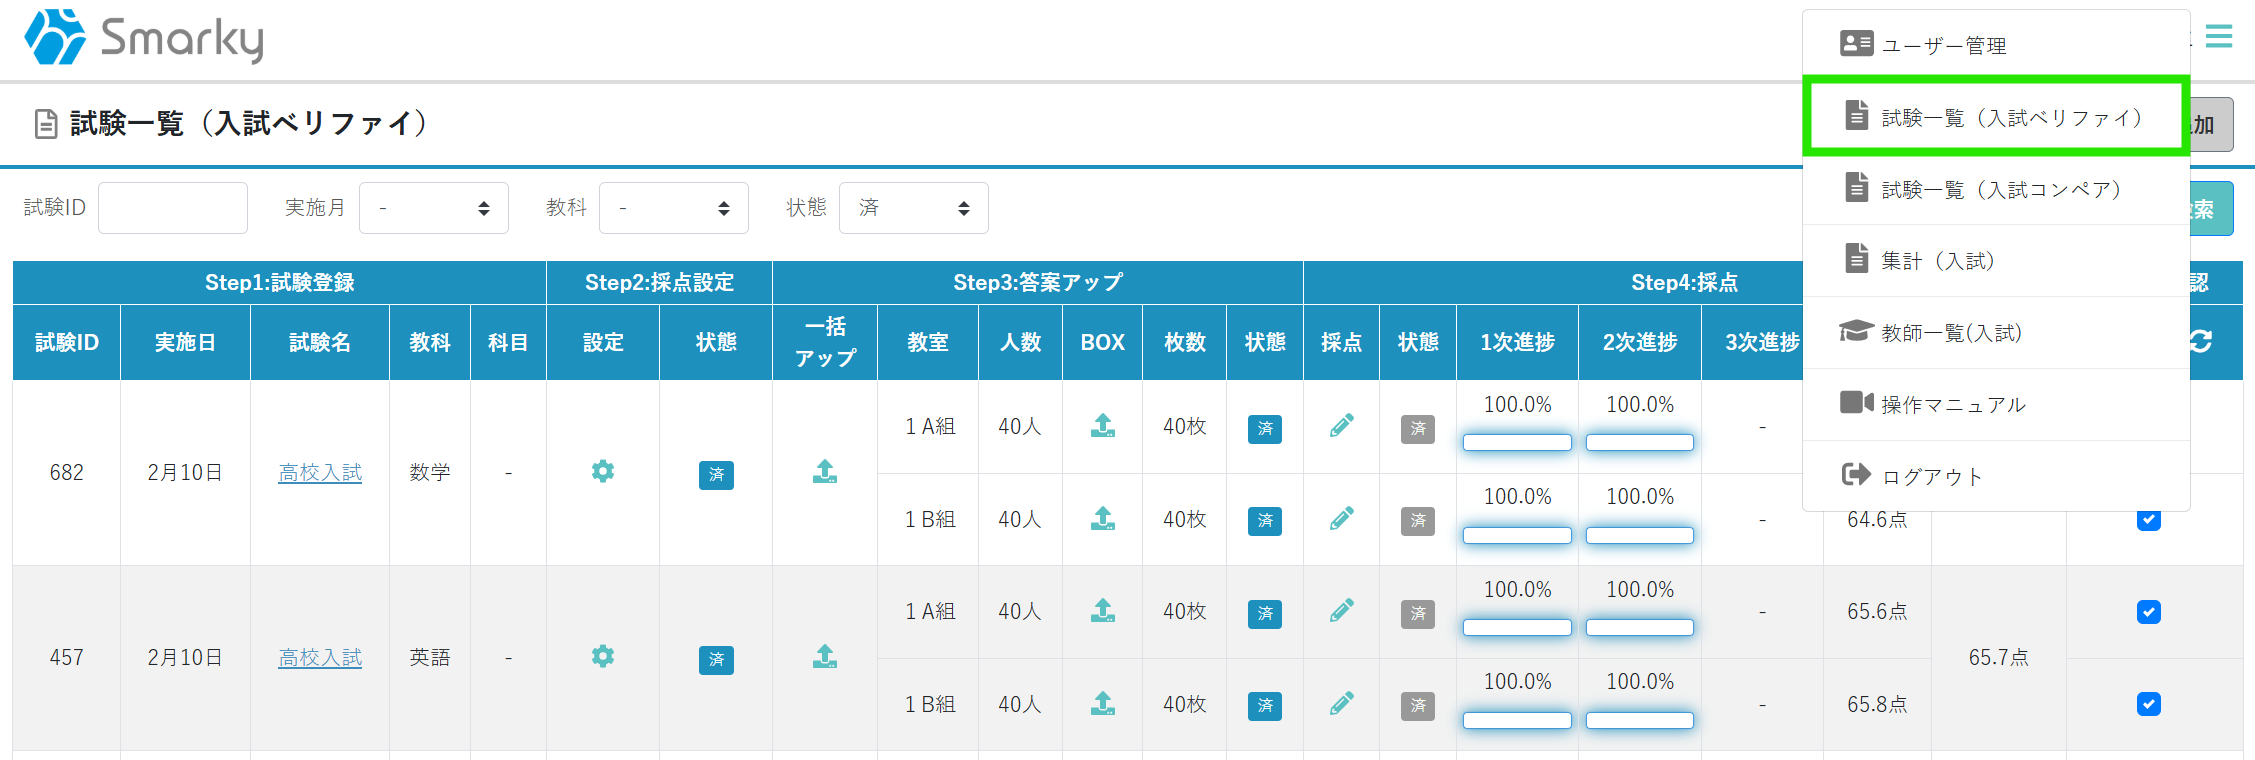Viewport: 2255px width, 760px height.
Task: Click BOX upload icon for exam 457 1B組
Action: pos(1102,704)
